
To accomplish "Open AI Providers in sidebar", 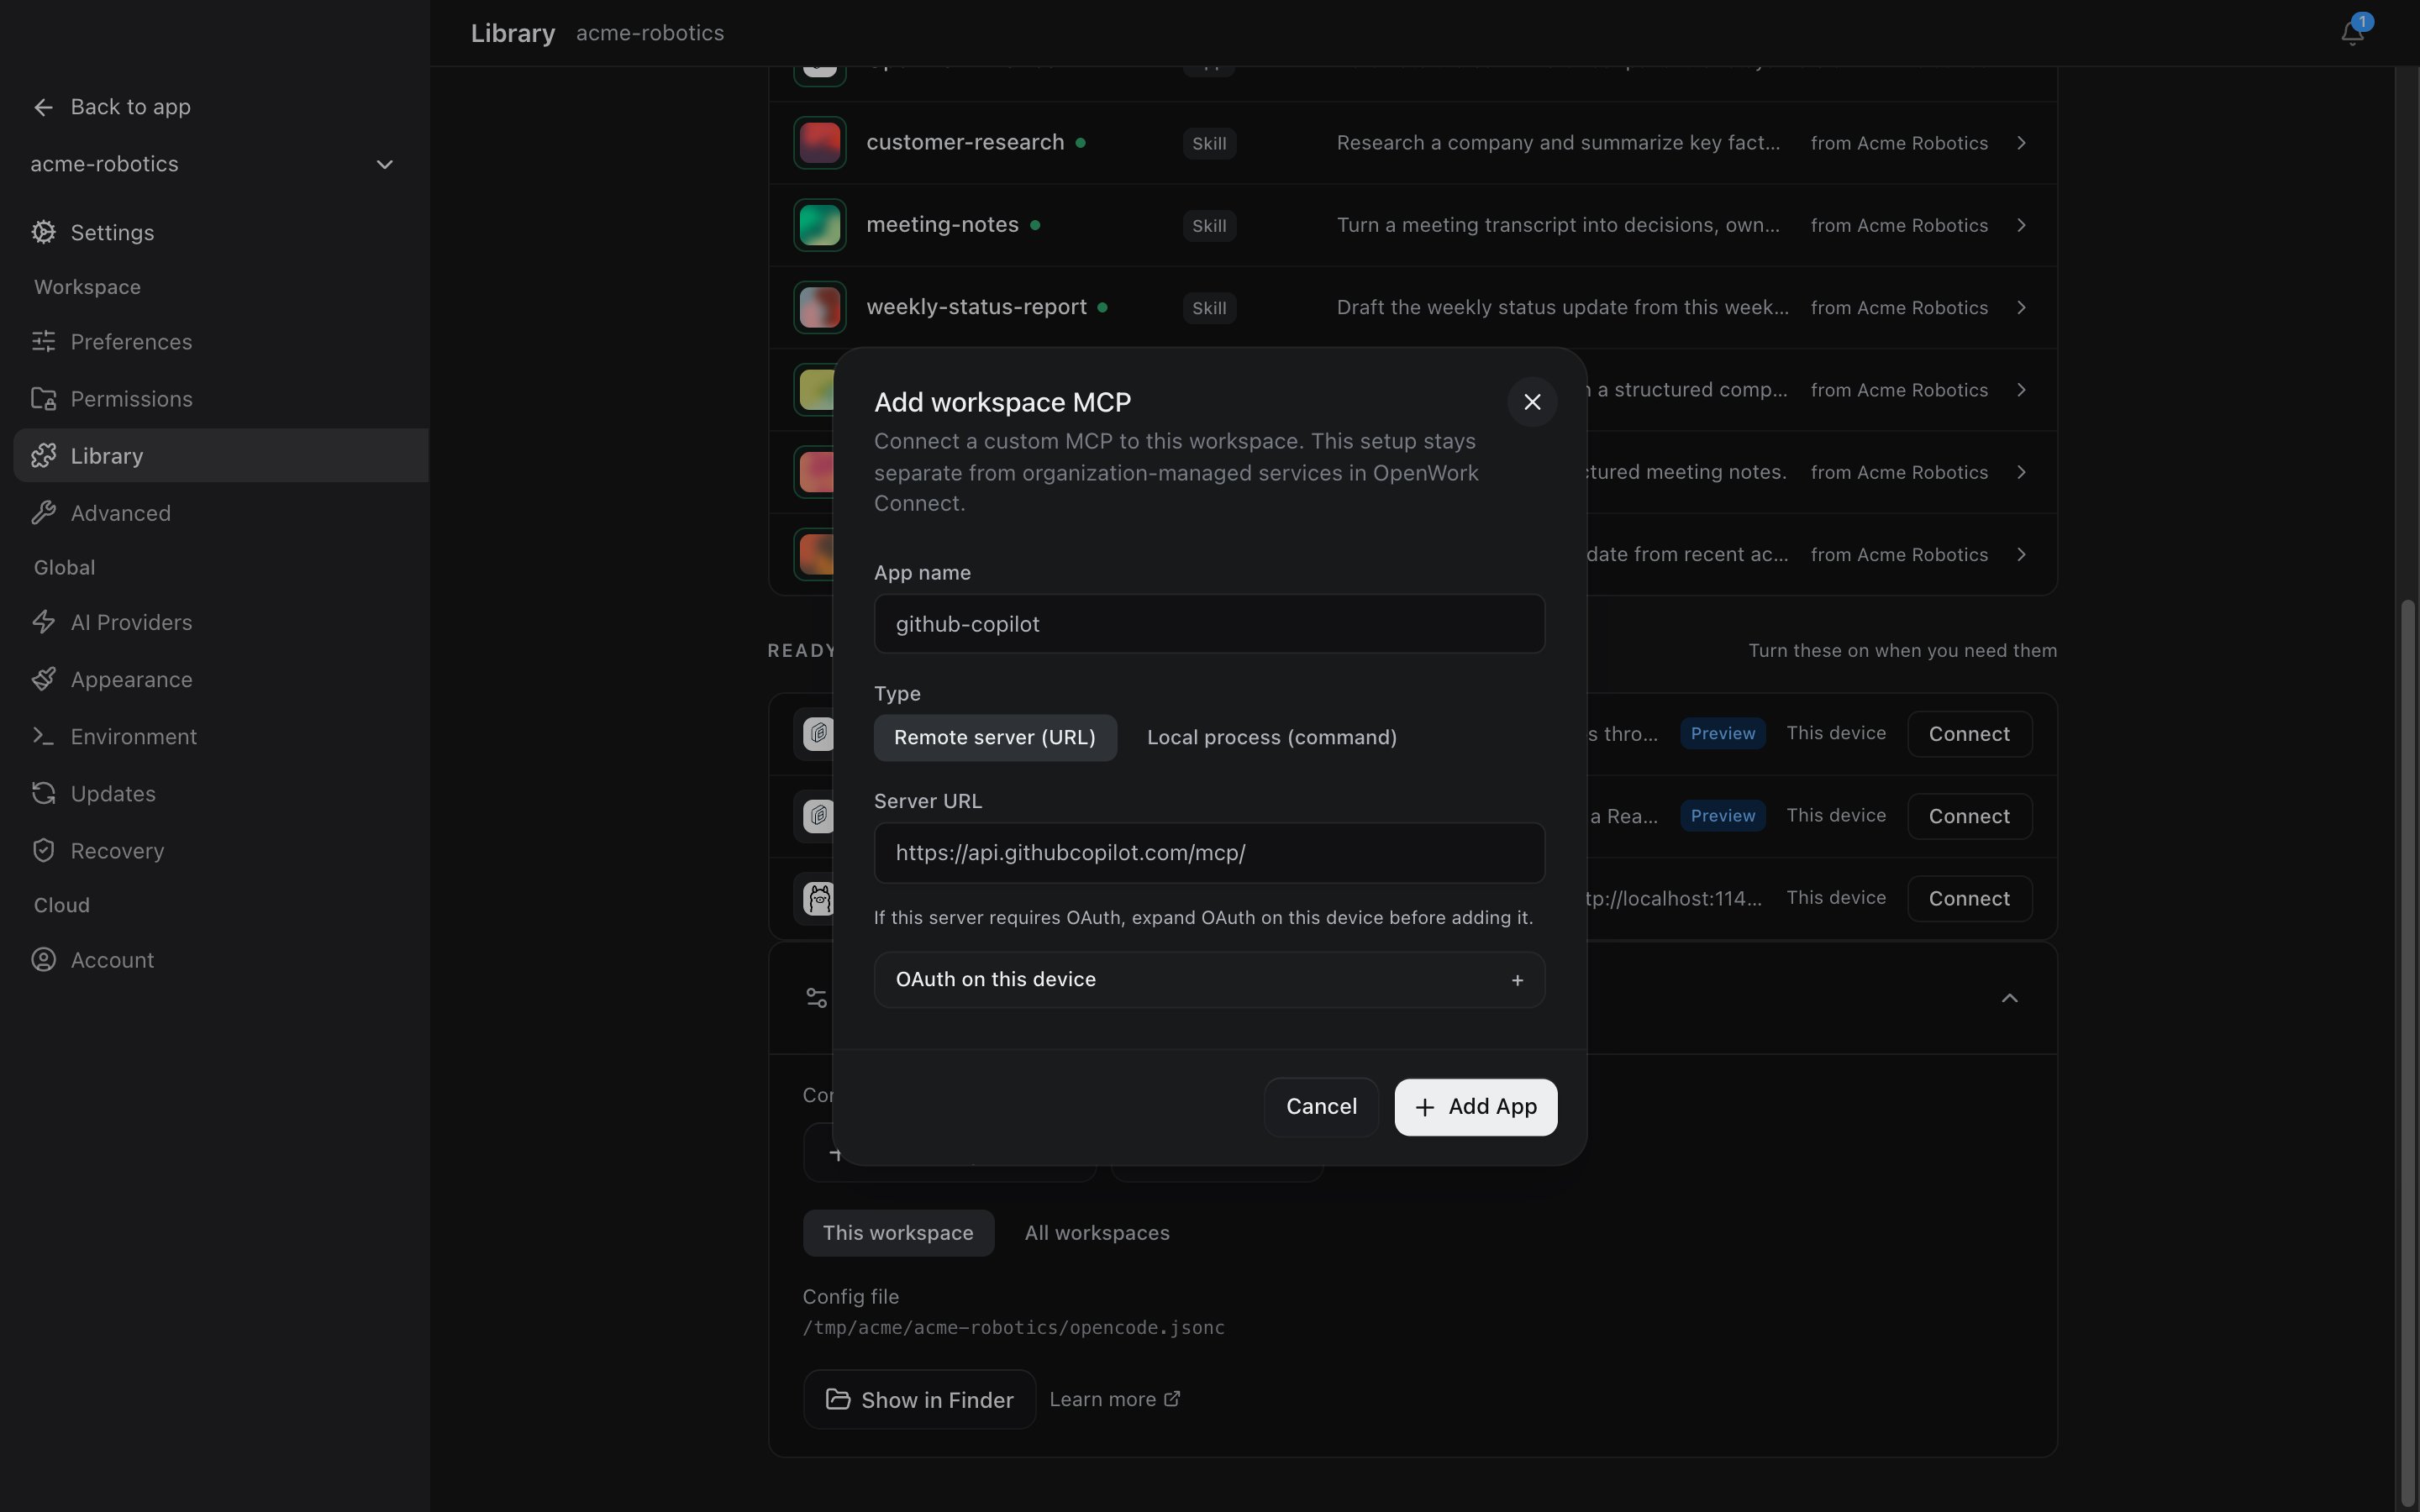I will (221, 622).
